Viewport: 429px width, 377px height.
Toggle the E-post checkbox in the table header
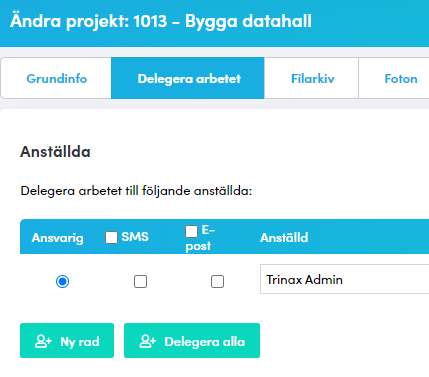[191, 231]
